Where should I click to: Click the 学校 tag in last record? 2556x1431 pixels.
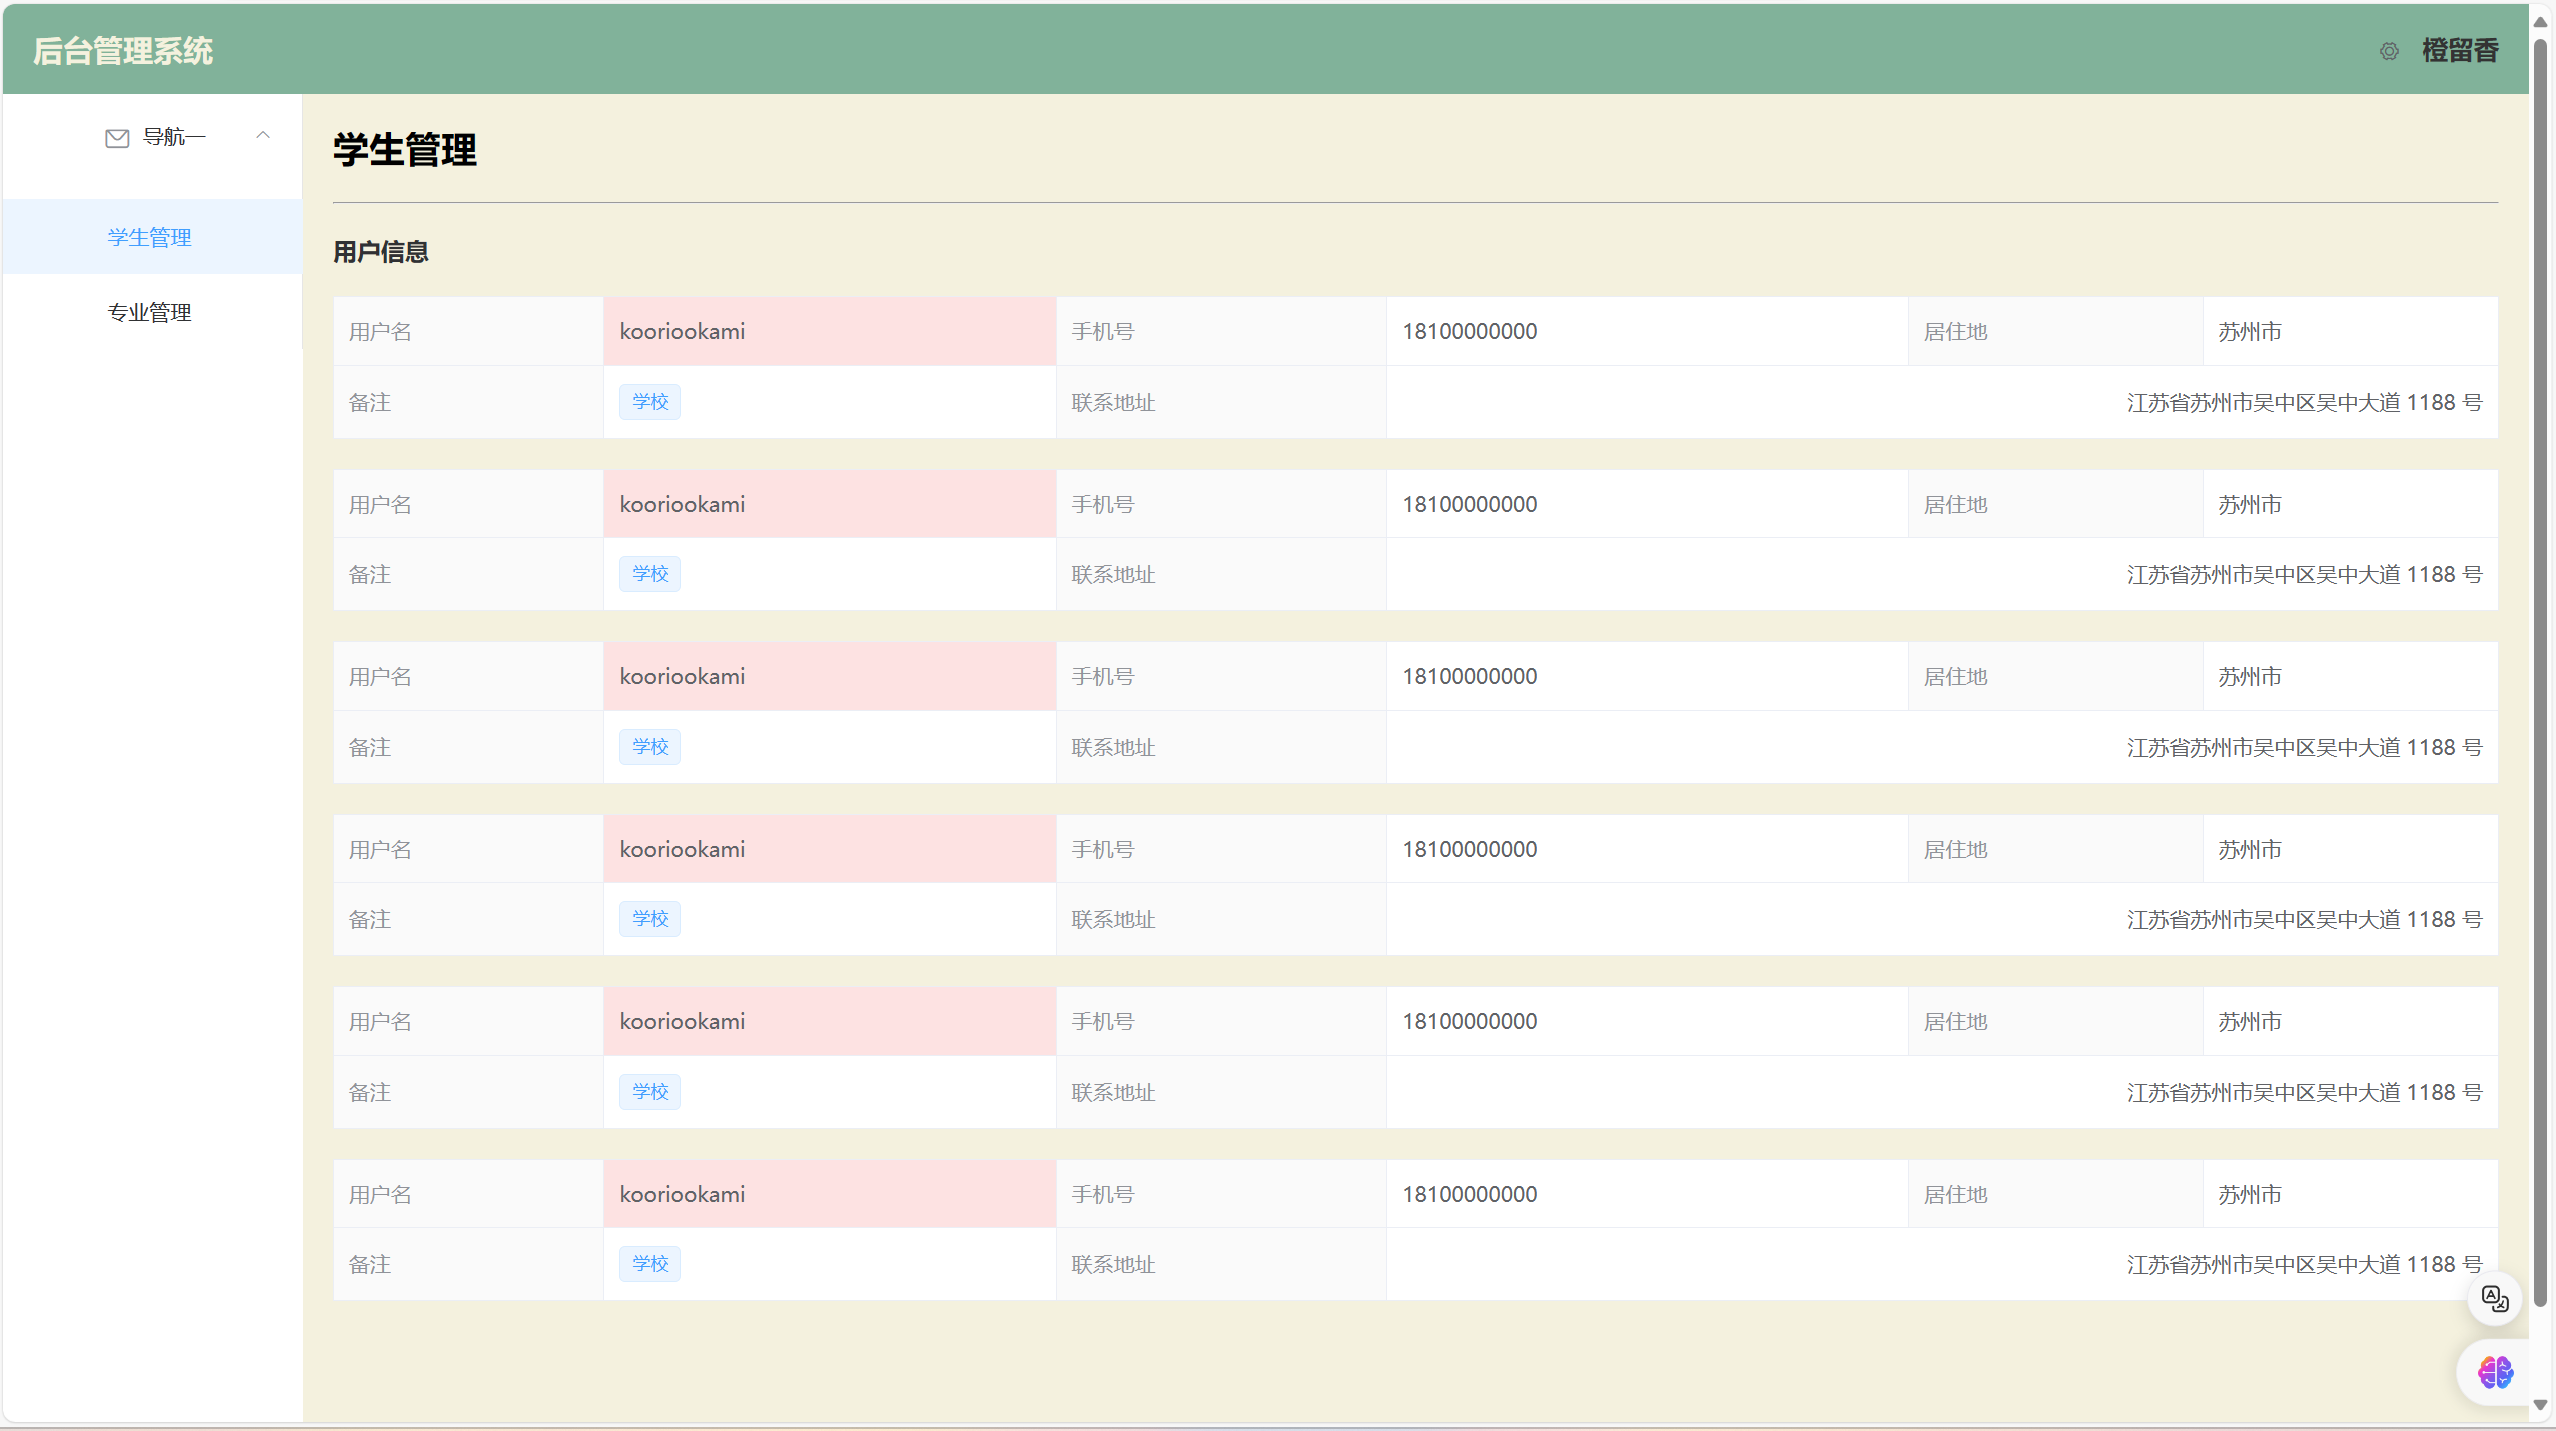click(650, 1264)
